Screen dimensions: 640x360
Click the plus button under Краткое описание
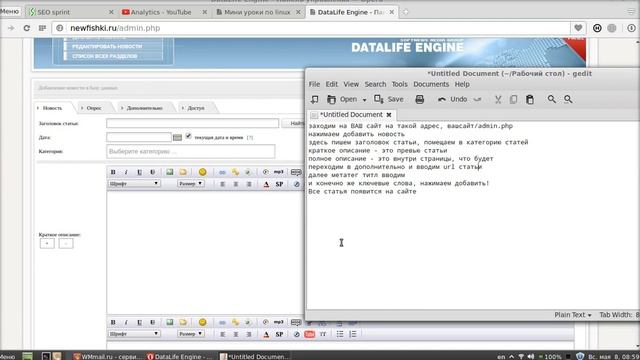point(47,244)
